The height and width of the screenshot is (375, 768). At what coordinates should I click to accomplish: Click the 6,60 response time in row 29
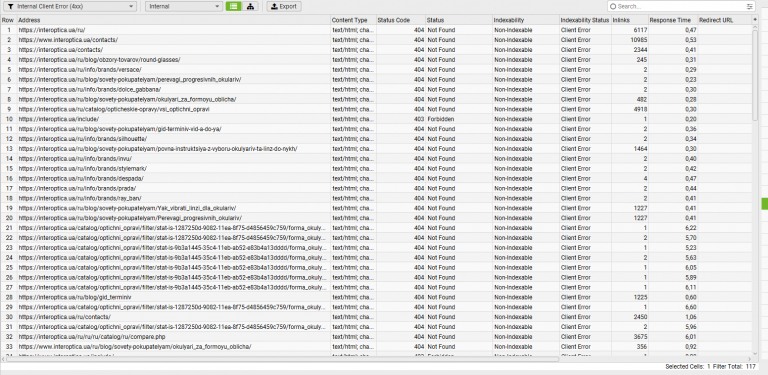[691, 307]
